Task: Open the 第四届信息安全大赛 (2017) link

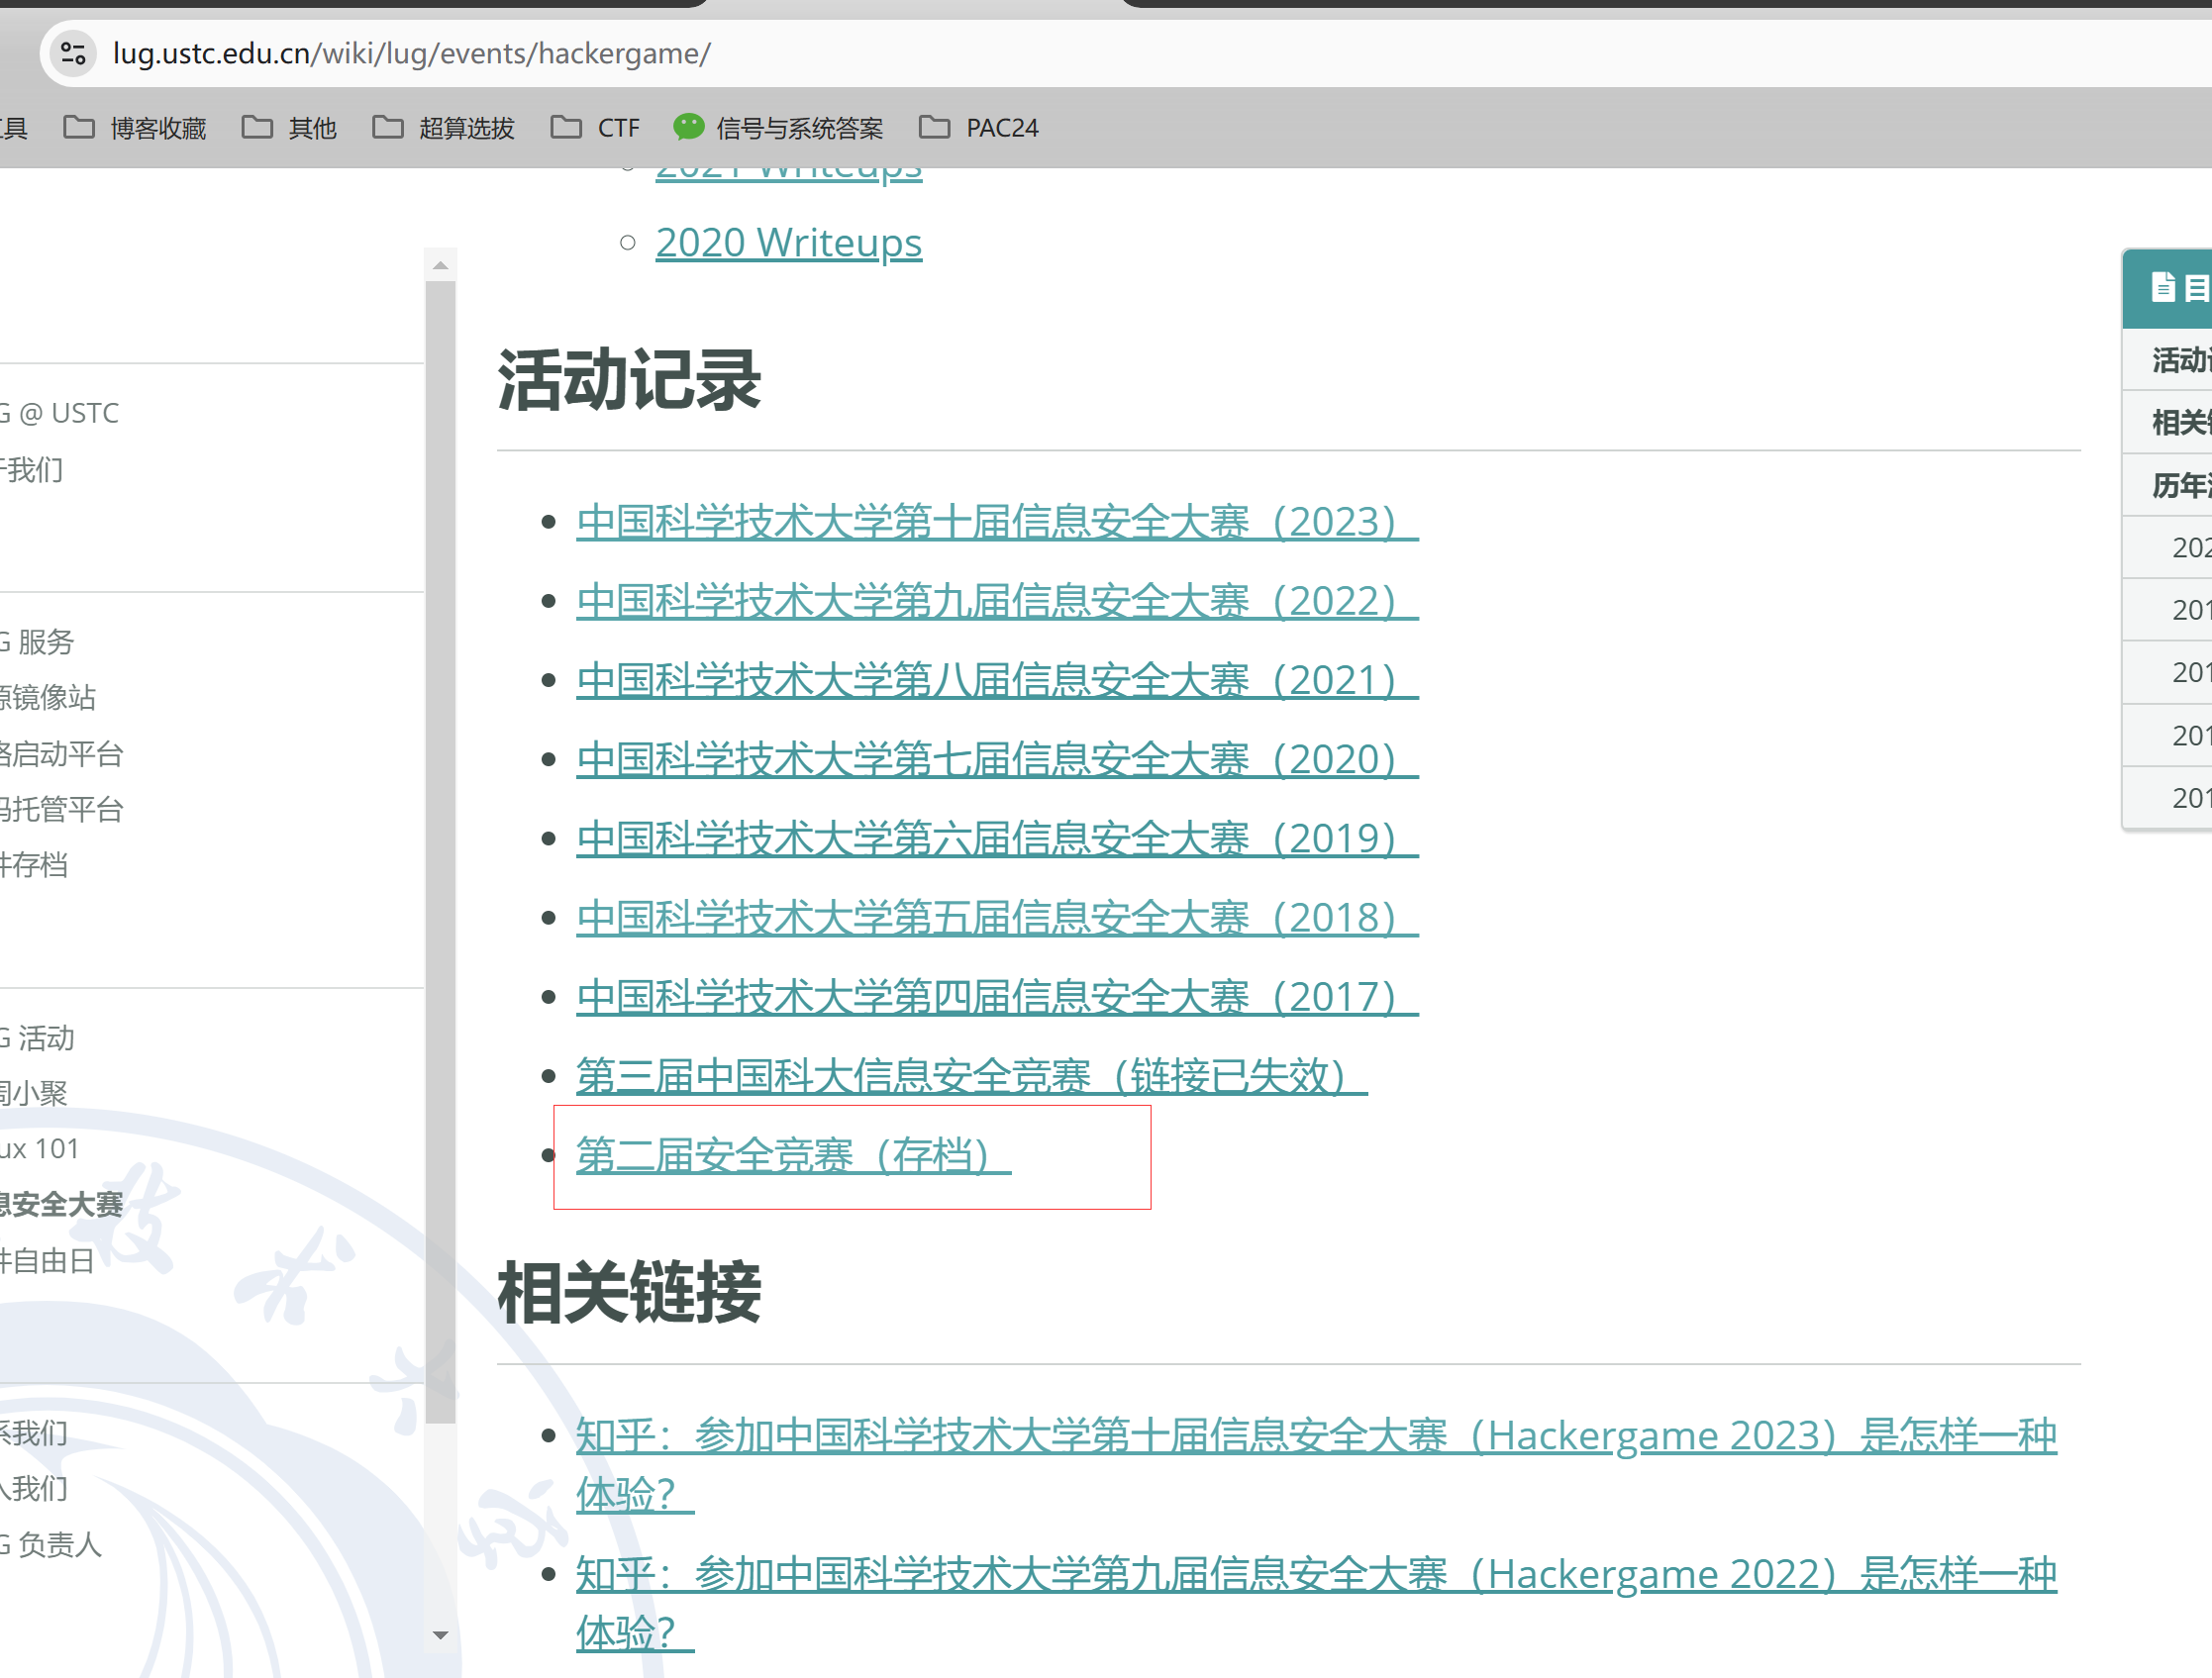Action: pos(997,997)
